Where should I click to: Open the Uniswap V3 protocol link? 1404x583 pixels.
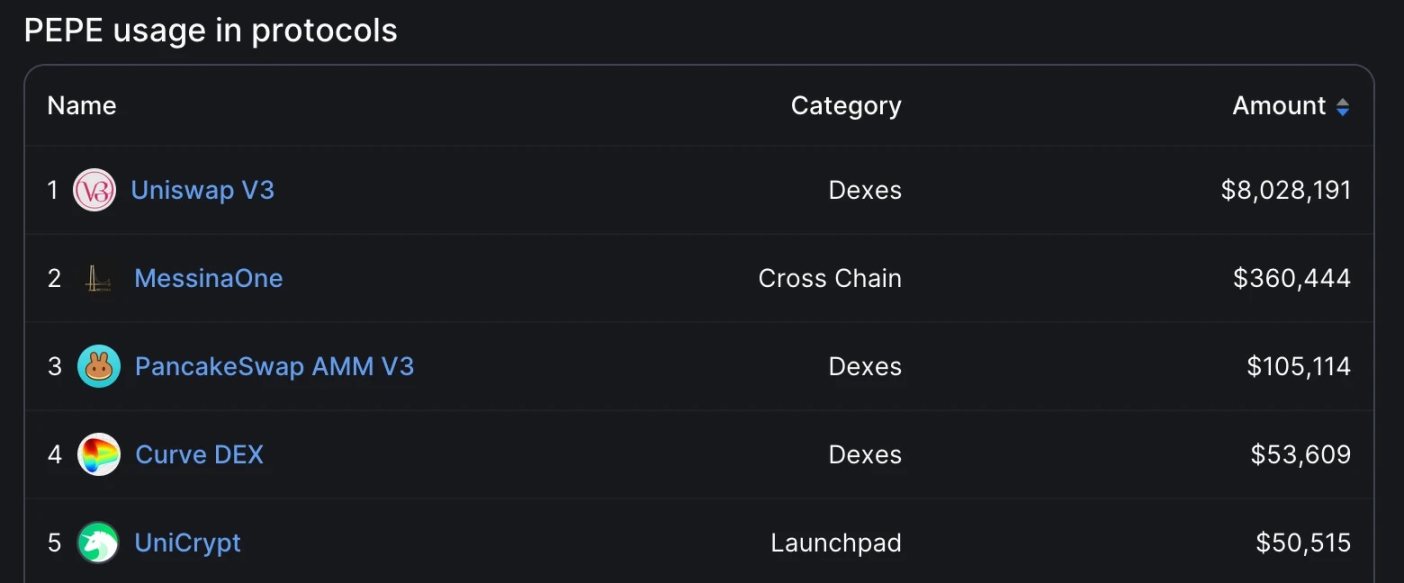(203, 190)
